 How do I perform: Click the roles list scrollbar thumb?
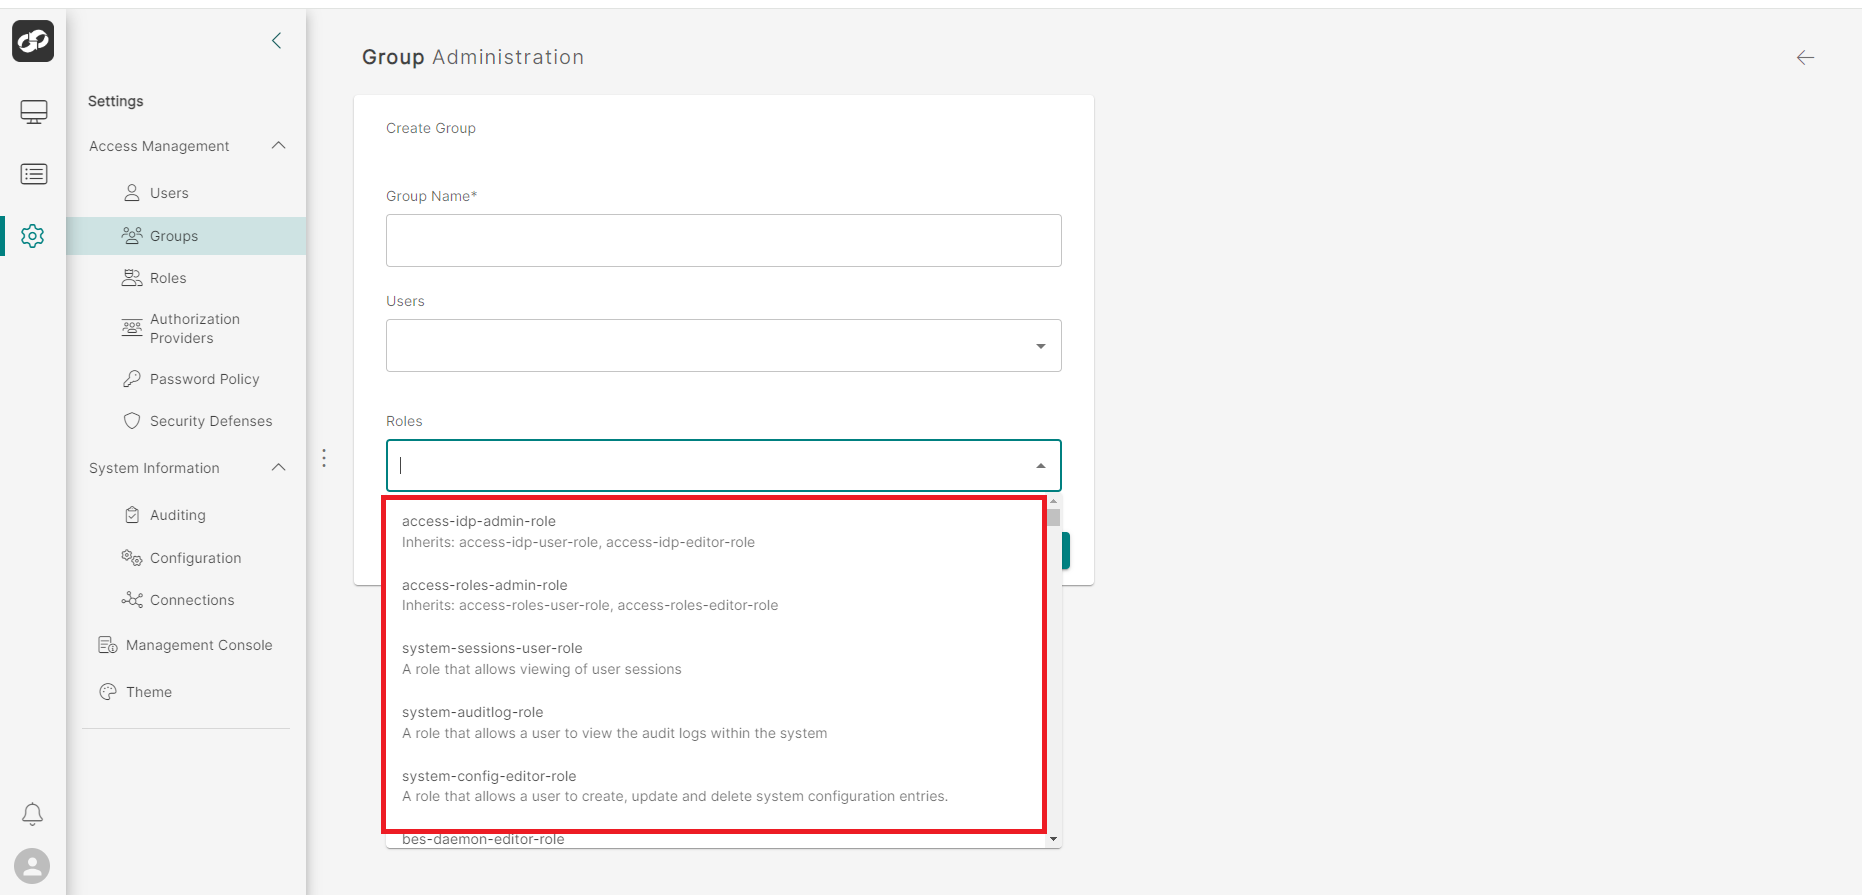click(1054, 517)
